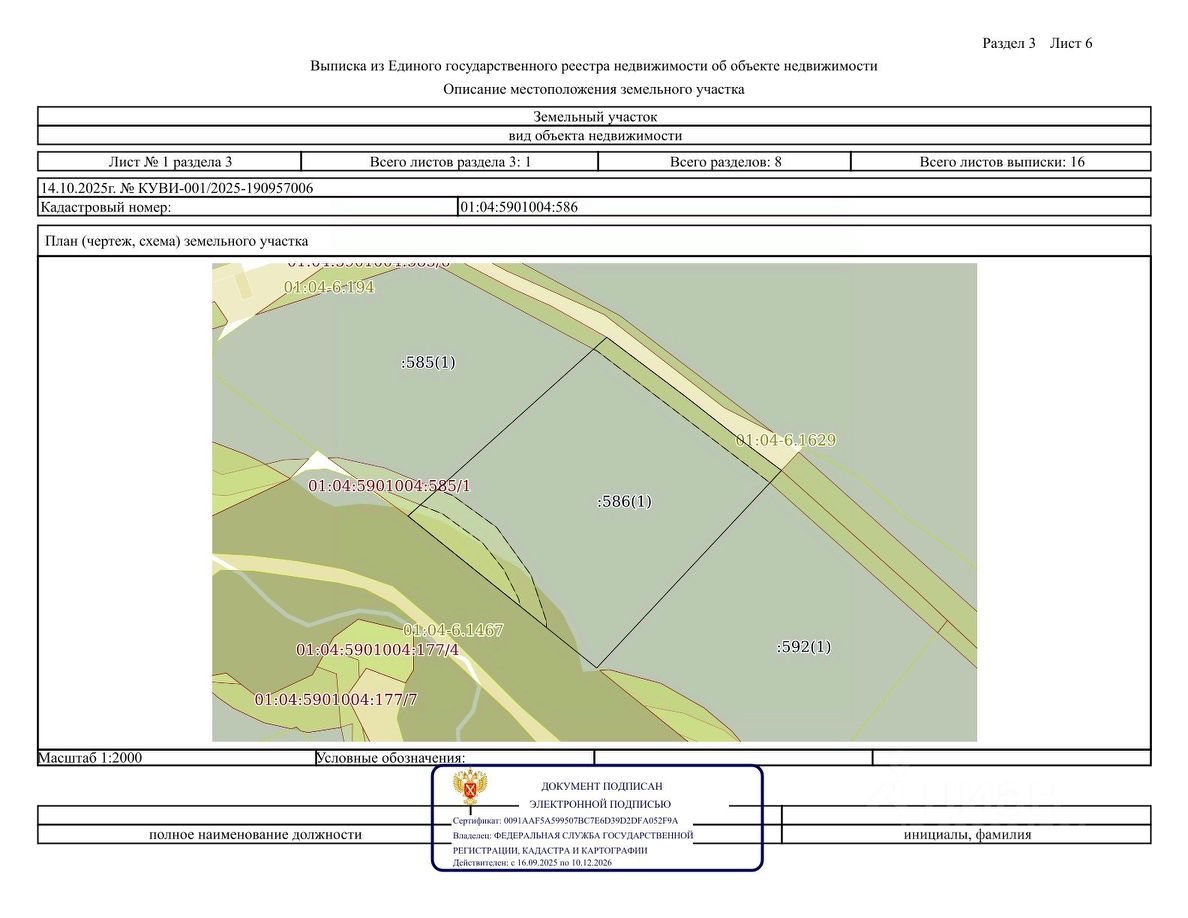Click zone label 01:04-6.194 on map

[x=329, y=287]
